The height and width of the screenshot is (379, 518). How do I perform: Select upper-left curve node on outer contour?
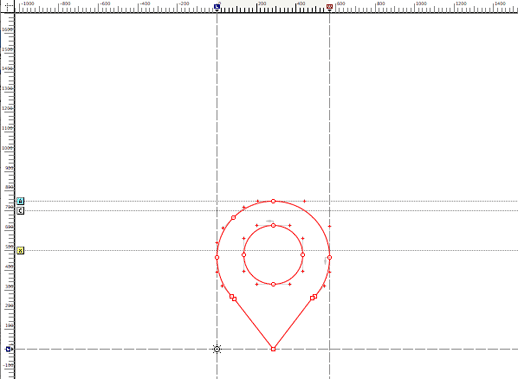click(233, 217)
